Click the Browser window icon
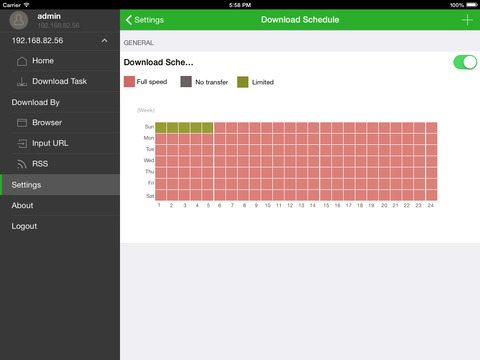 click(x=22, y=123)
